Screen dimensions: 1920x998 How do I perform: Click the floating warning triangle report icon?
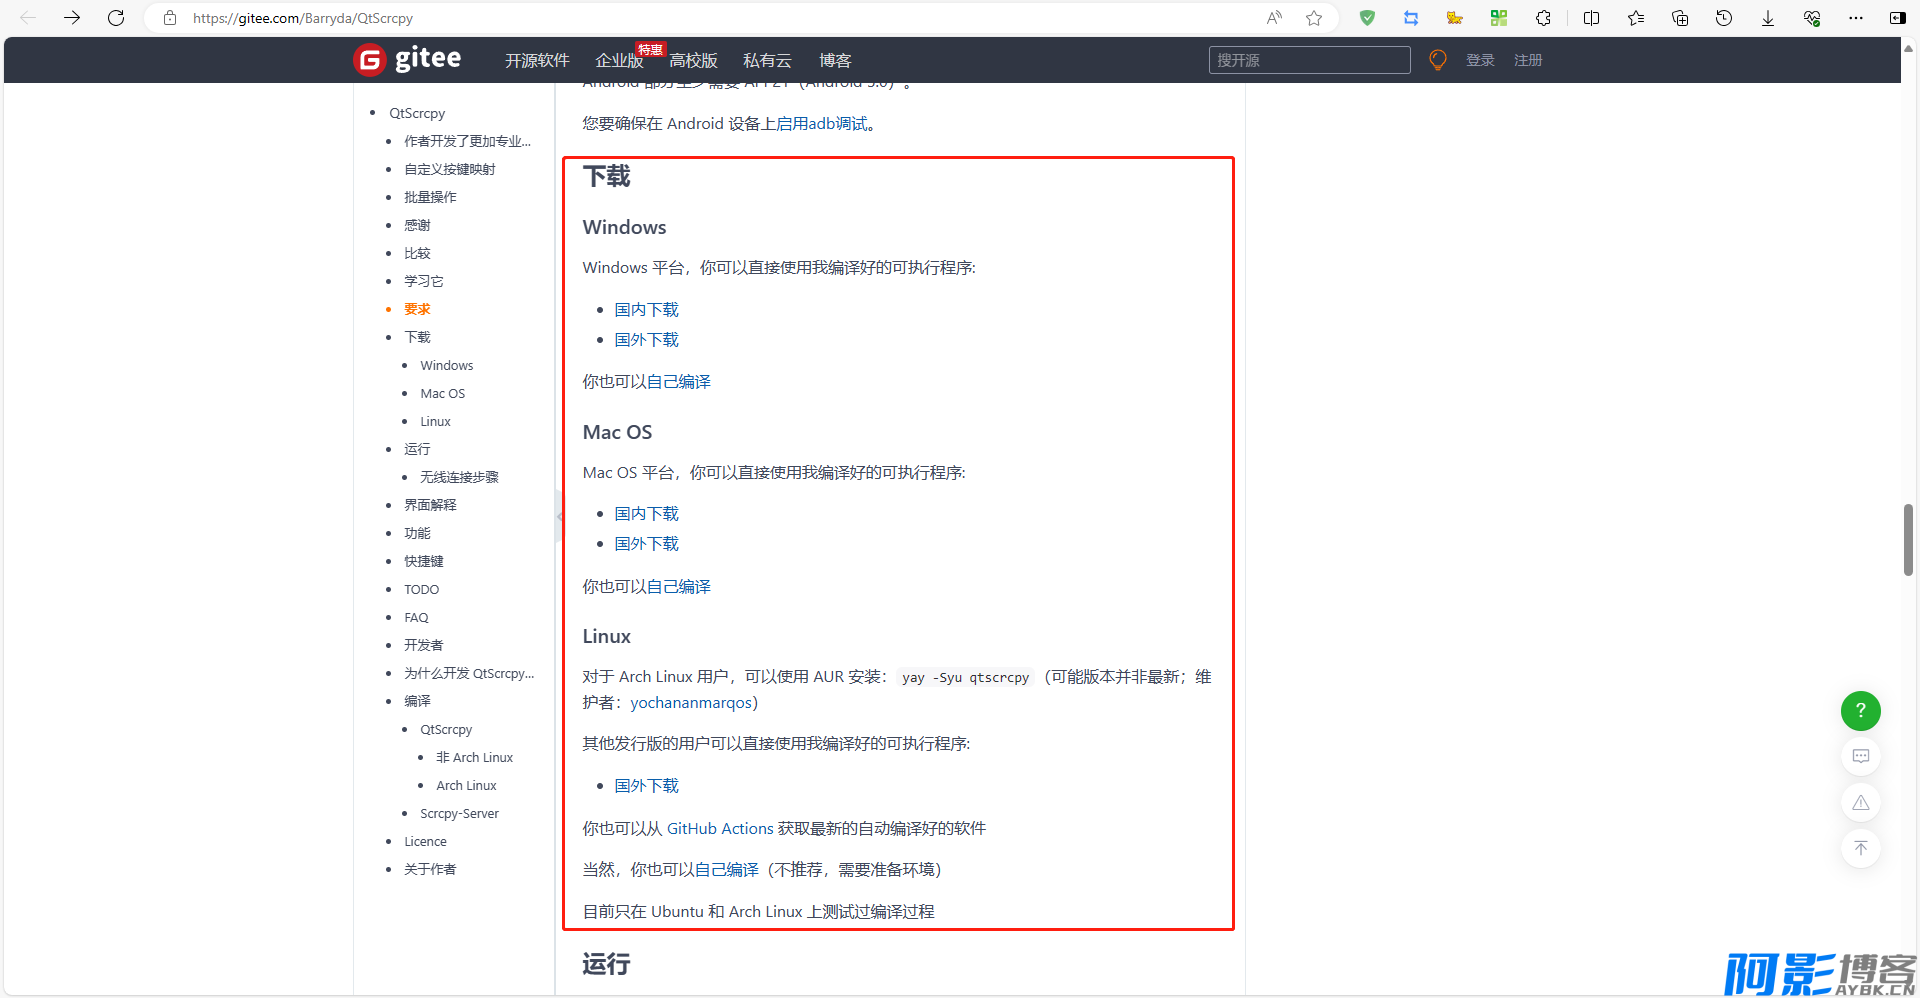1861,803
